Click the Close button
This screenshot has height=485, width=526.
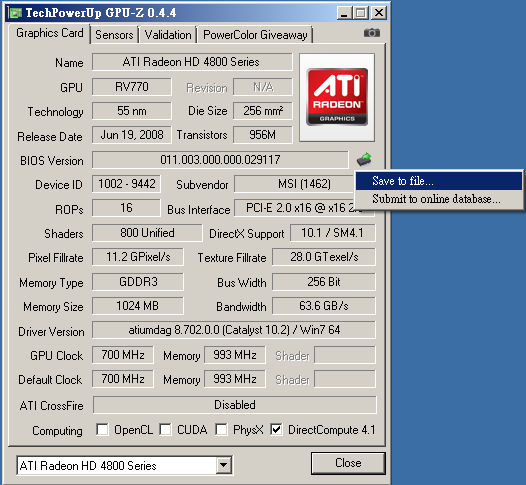click(348, 463)
